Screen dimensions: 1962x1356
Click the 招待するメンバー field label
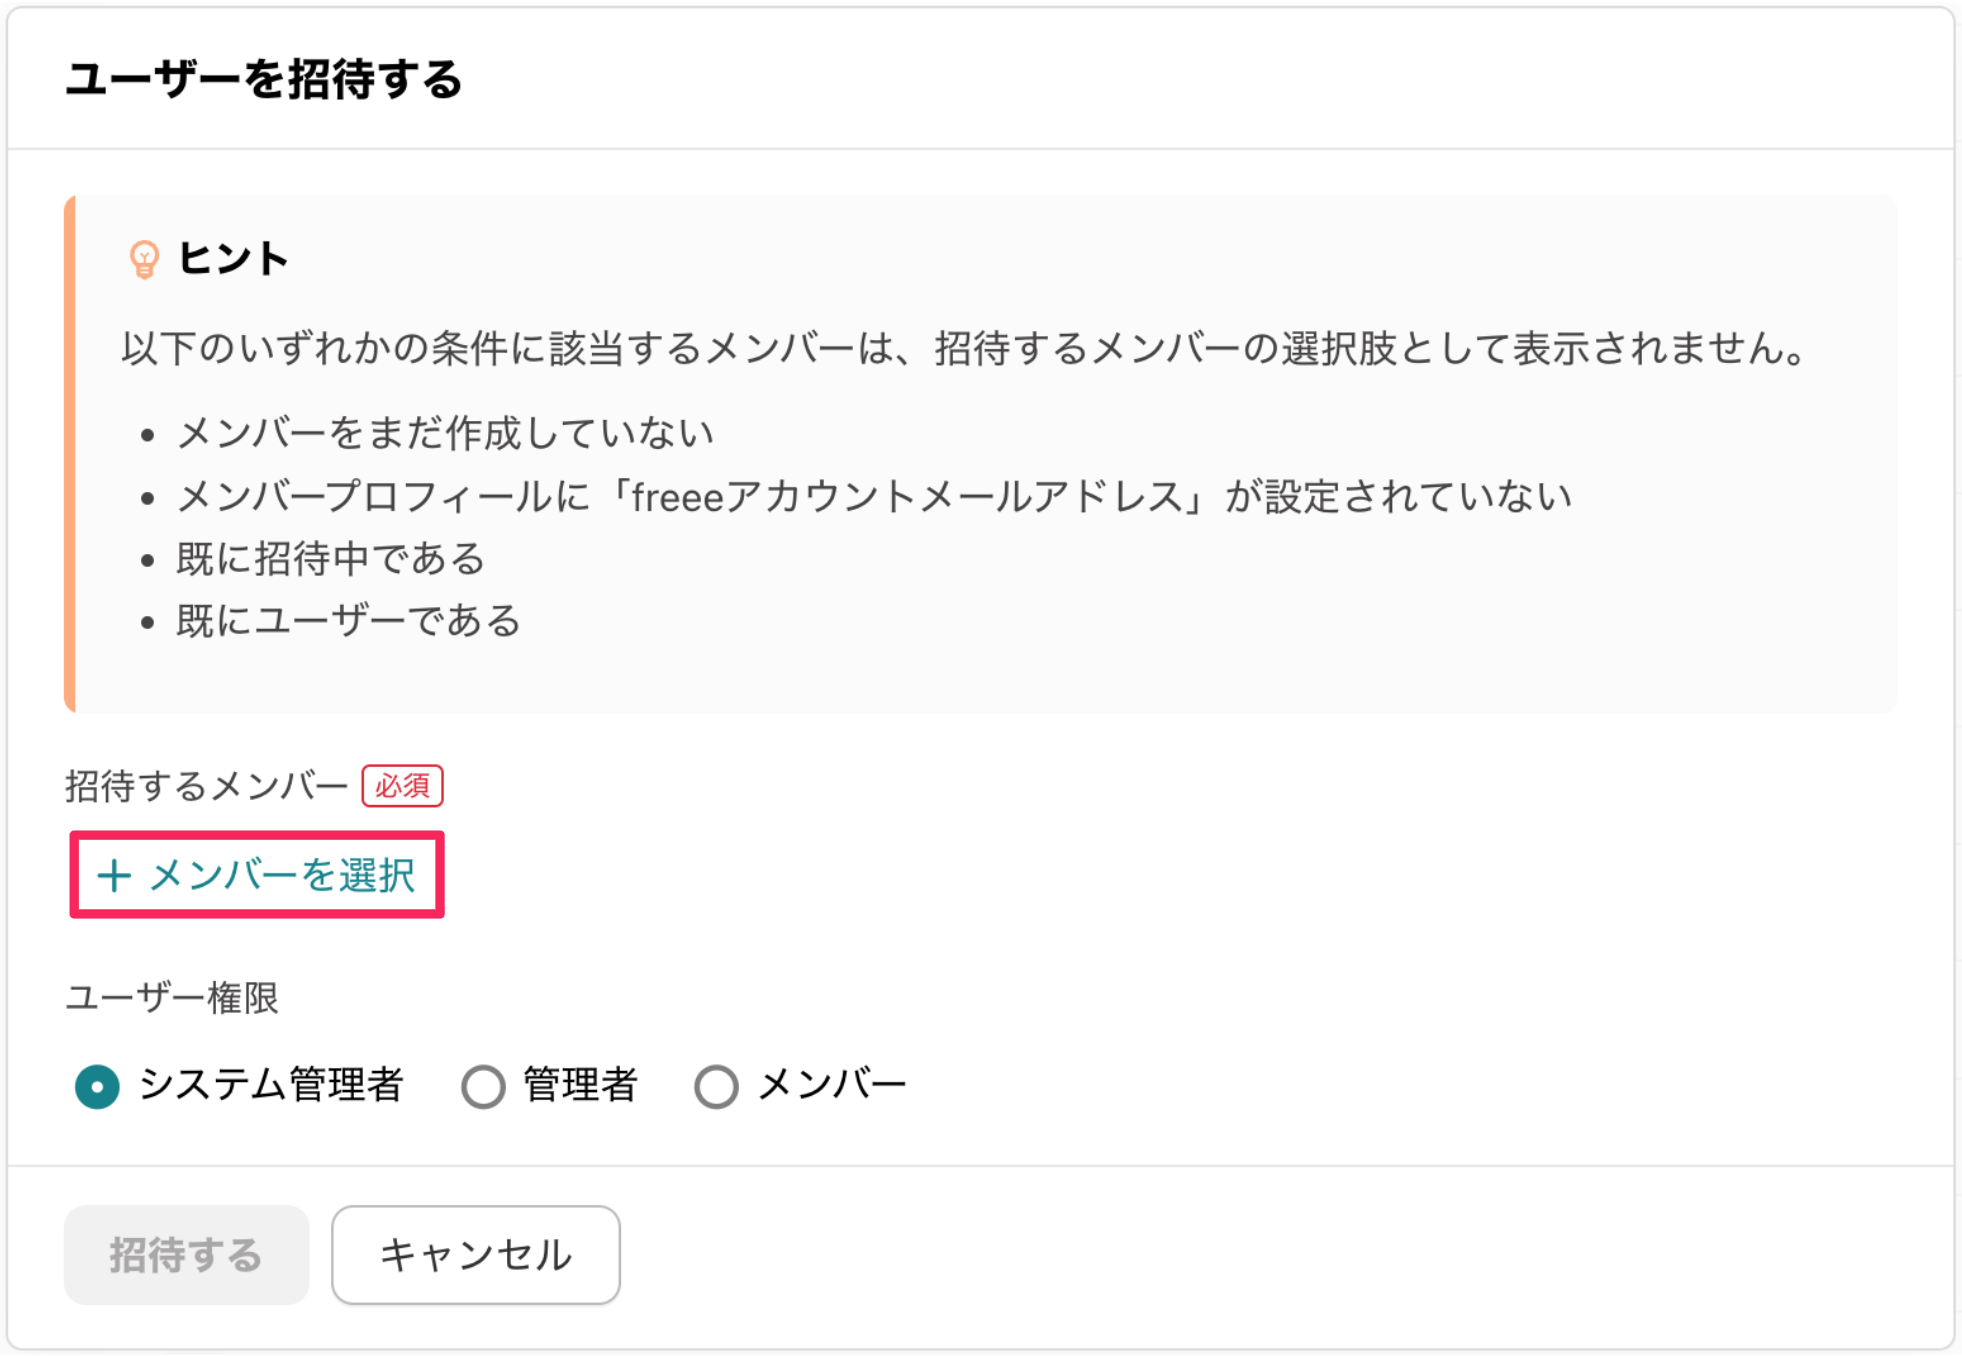click(x=206, y=786)
